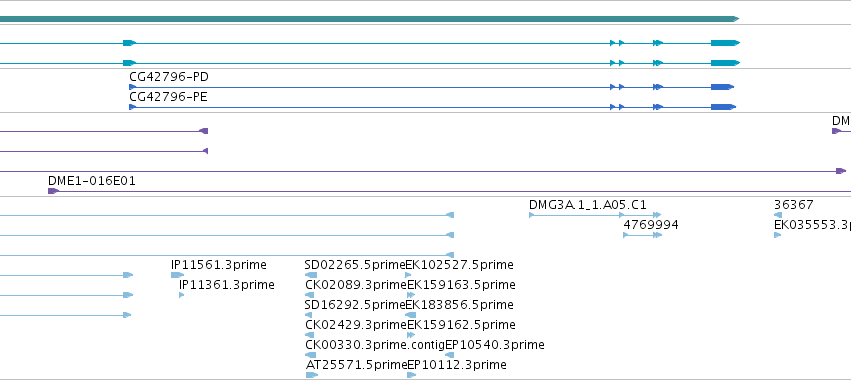Select the EK159163.5prime feature
Viewport: 851px width, 380px height.
tap(461, 285)
